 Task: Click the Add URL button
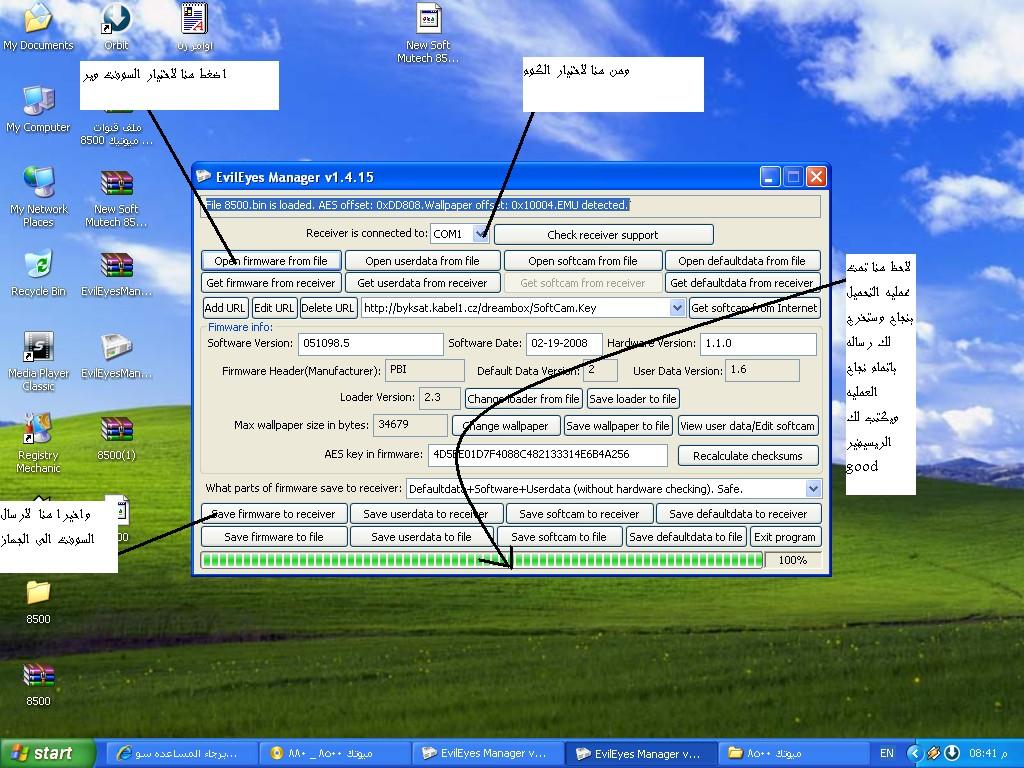coord(225,308)
